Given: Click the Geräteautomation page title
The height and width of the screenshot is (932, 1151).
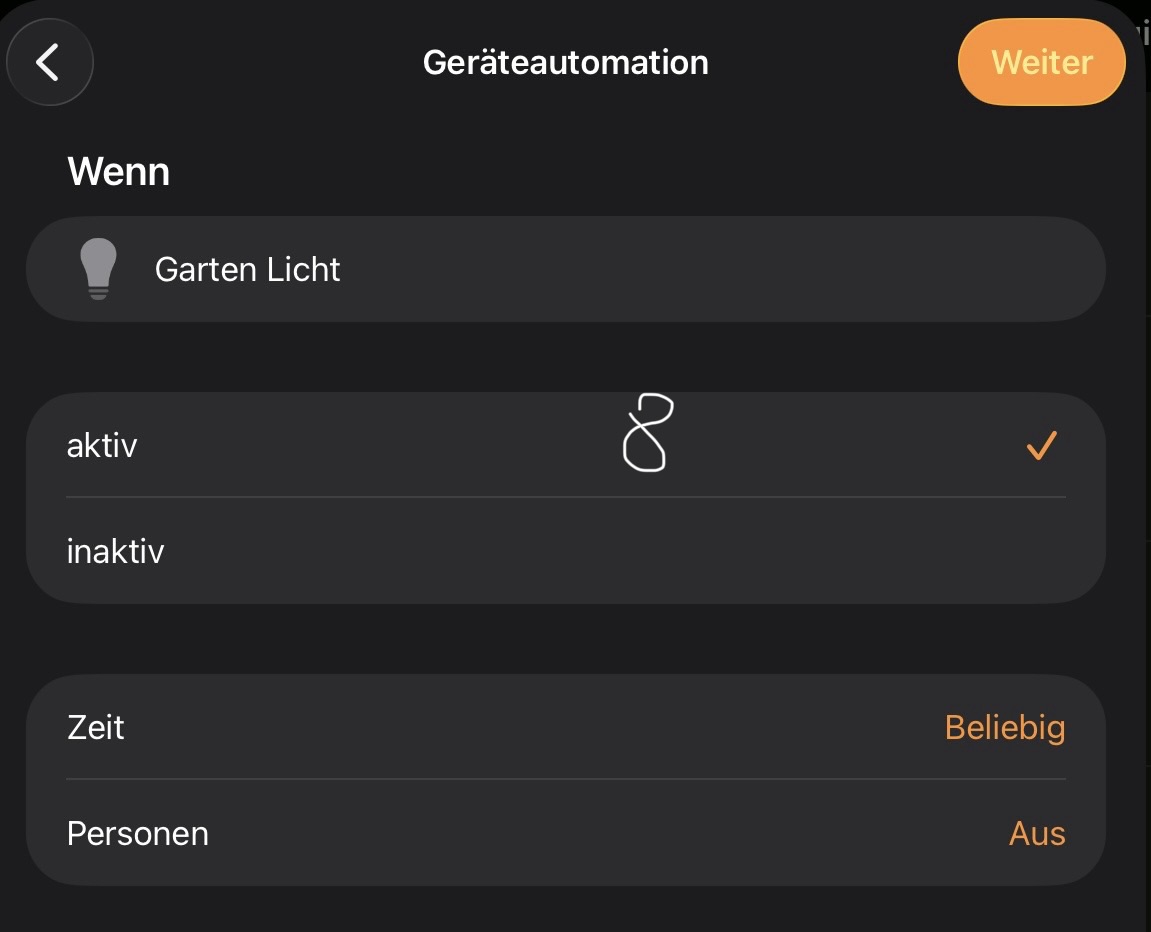Looking at the screenshot, I should pyautogui.click(x=565, y=62).
